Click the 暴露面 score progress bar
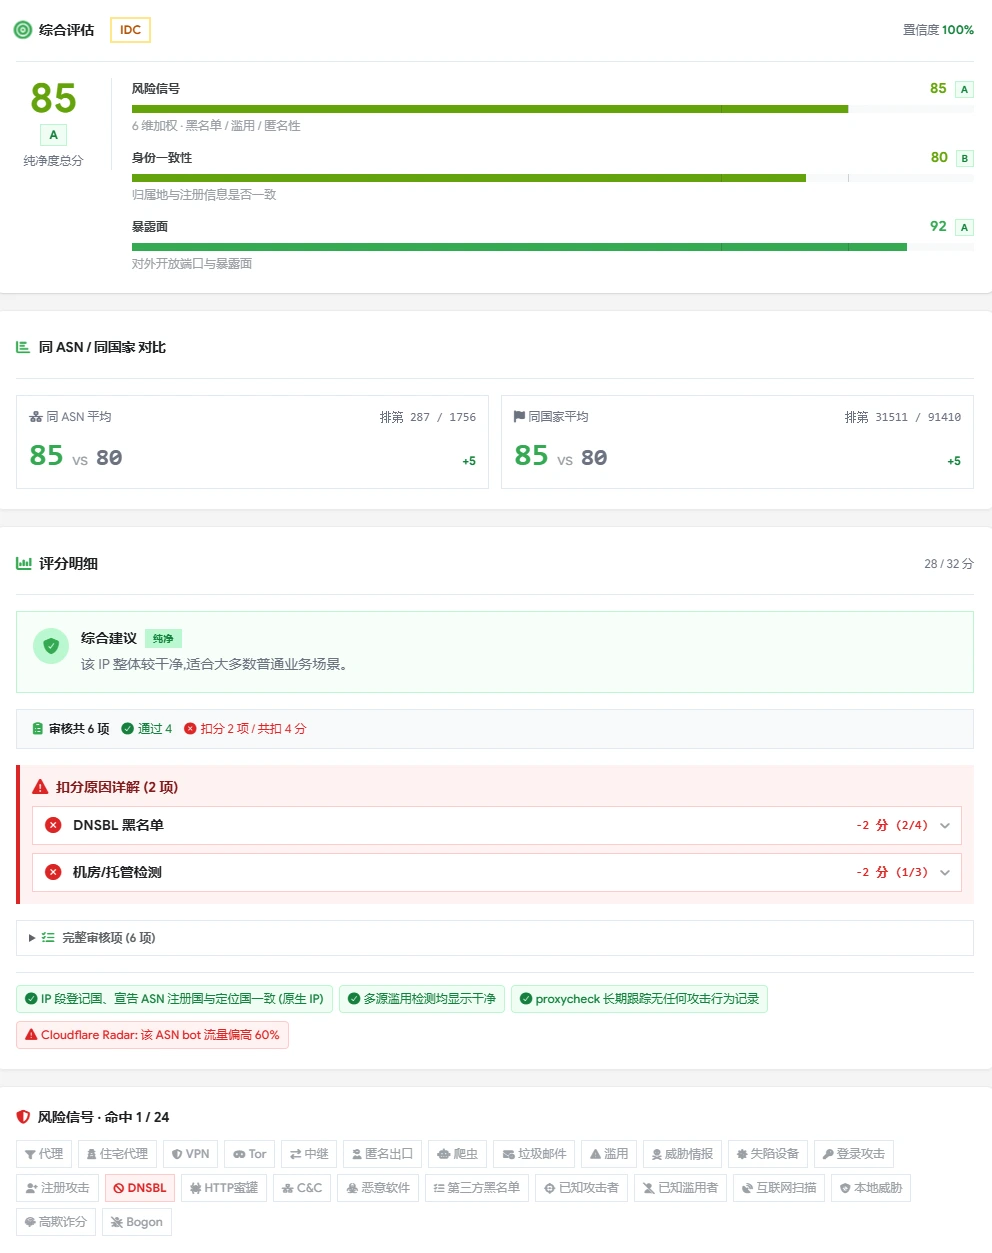The width and height of the screenshot is (992, 1253). click(553, 247)
